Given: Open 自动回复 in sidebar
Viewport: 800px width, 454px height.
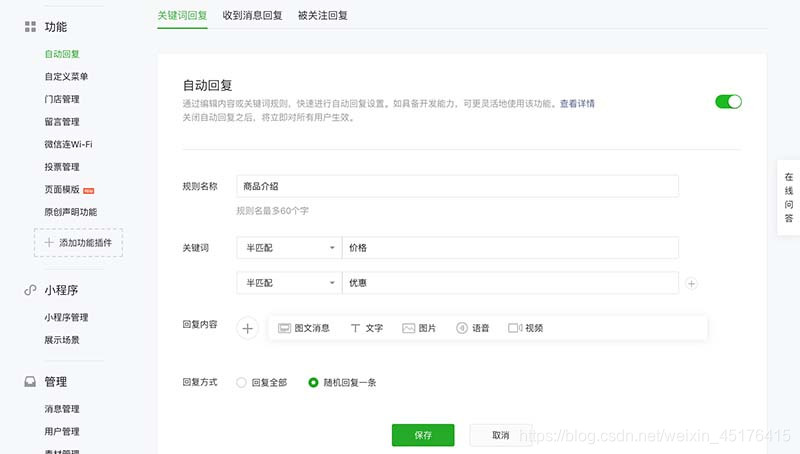Looking at the screenshot, I should pos(62,54).
